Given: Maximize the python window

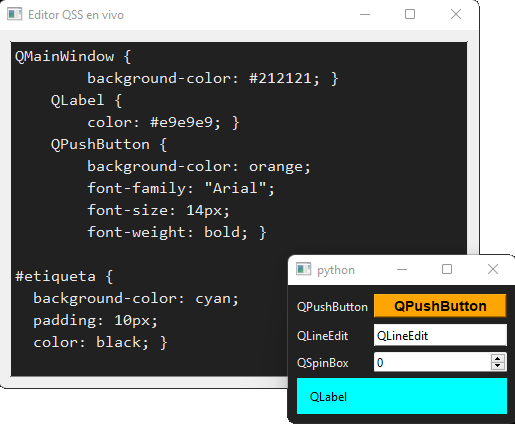Looking at the screenshot, I should point(447,269).
